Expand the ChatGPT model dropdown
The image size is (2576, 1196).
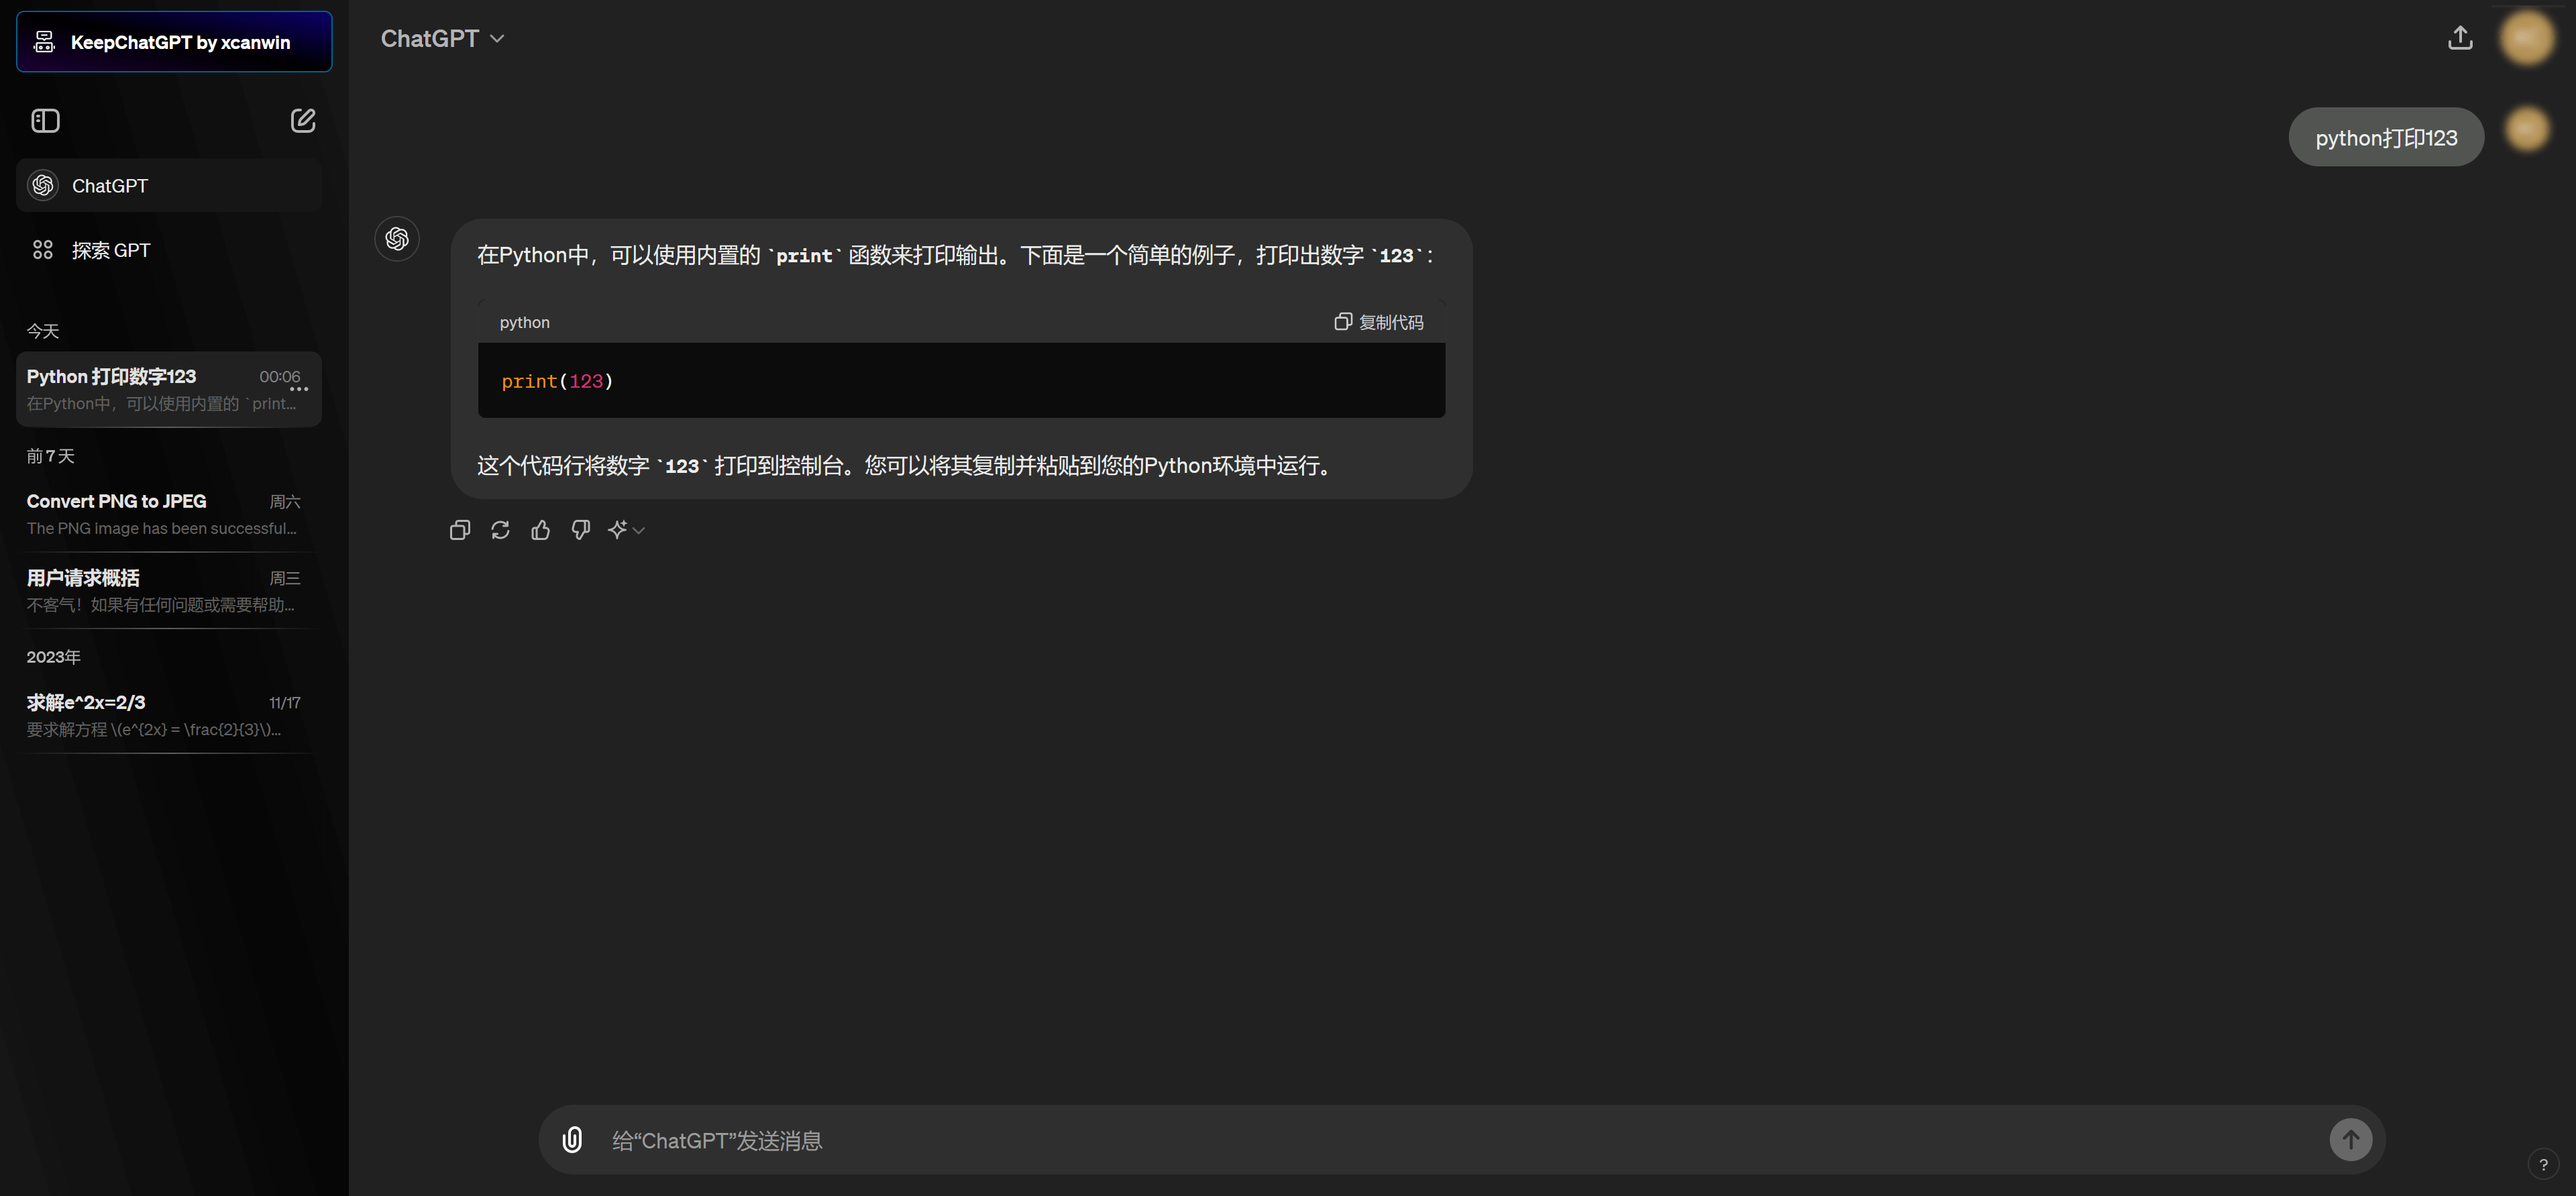443,38
